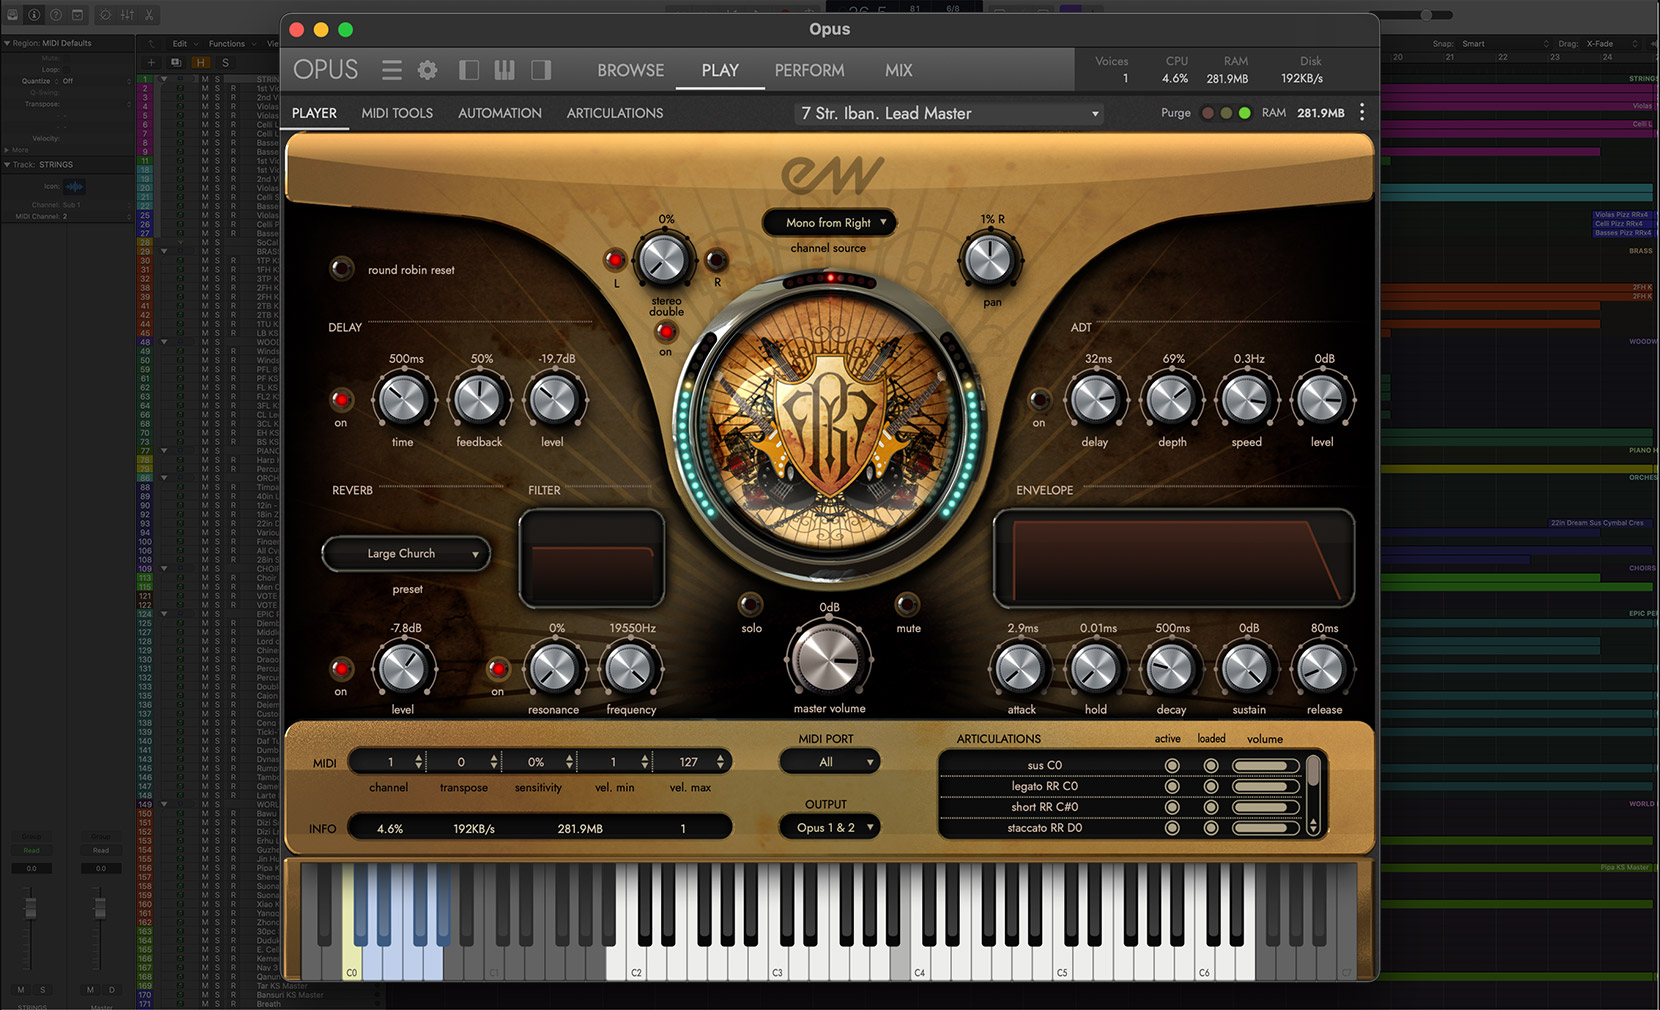The image size is (1660, 1010).
Task: Open the three-dot options menu beside RAM
Action: tap(1362, 113)
